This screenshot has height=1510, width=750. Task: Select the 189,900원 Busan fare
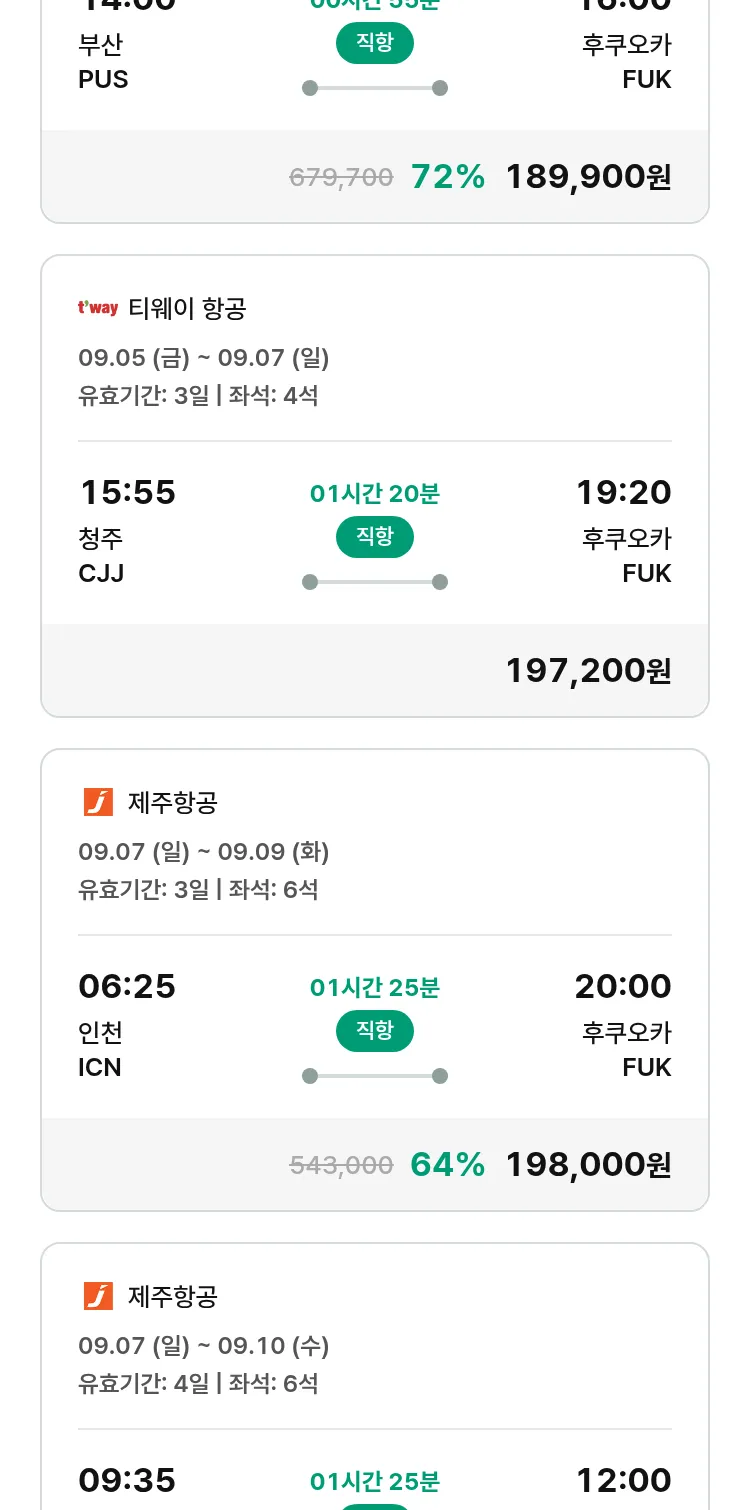point(588,177)
